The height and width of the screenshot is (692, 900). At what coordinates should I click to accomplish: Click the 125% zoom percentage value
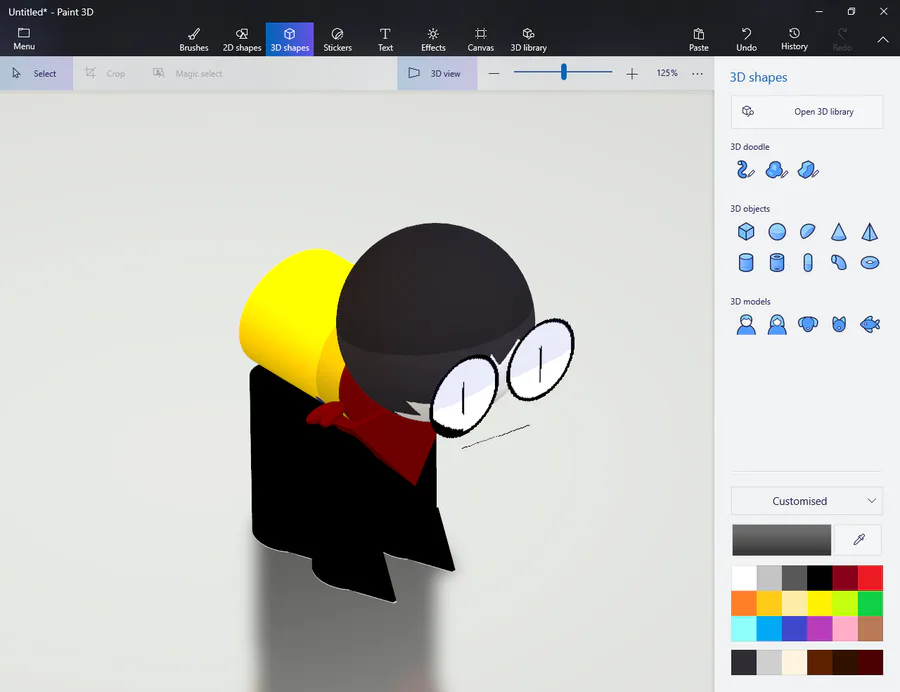[x=667, y=73]
